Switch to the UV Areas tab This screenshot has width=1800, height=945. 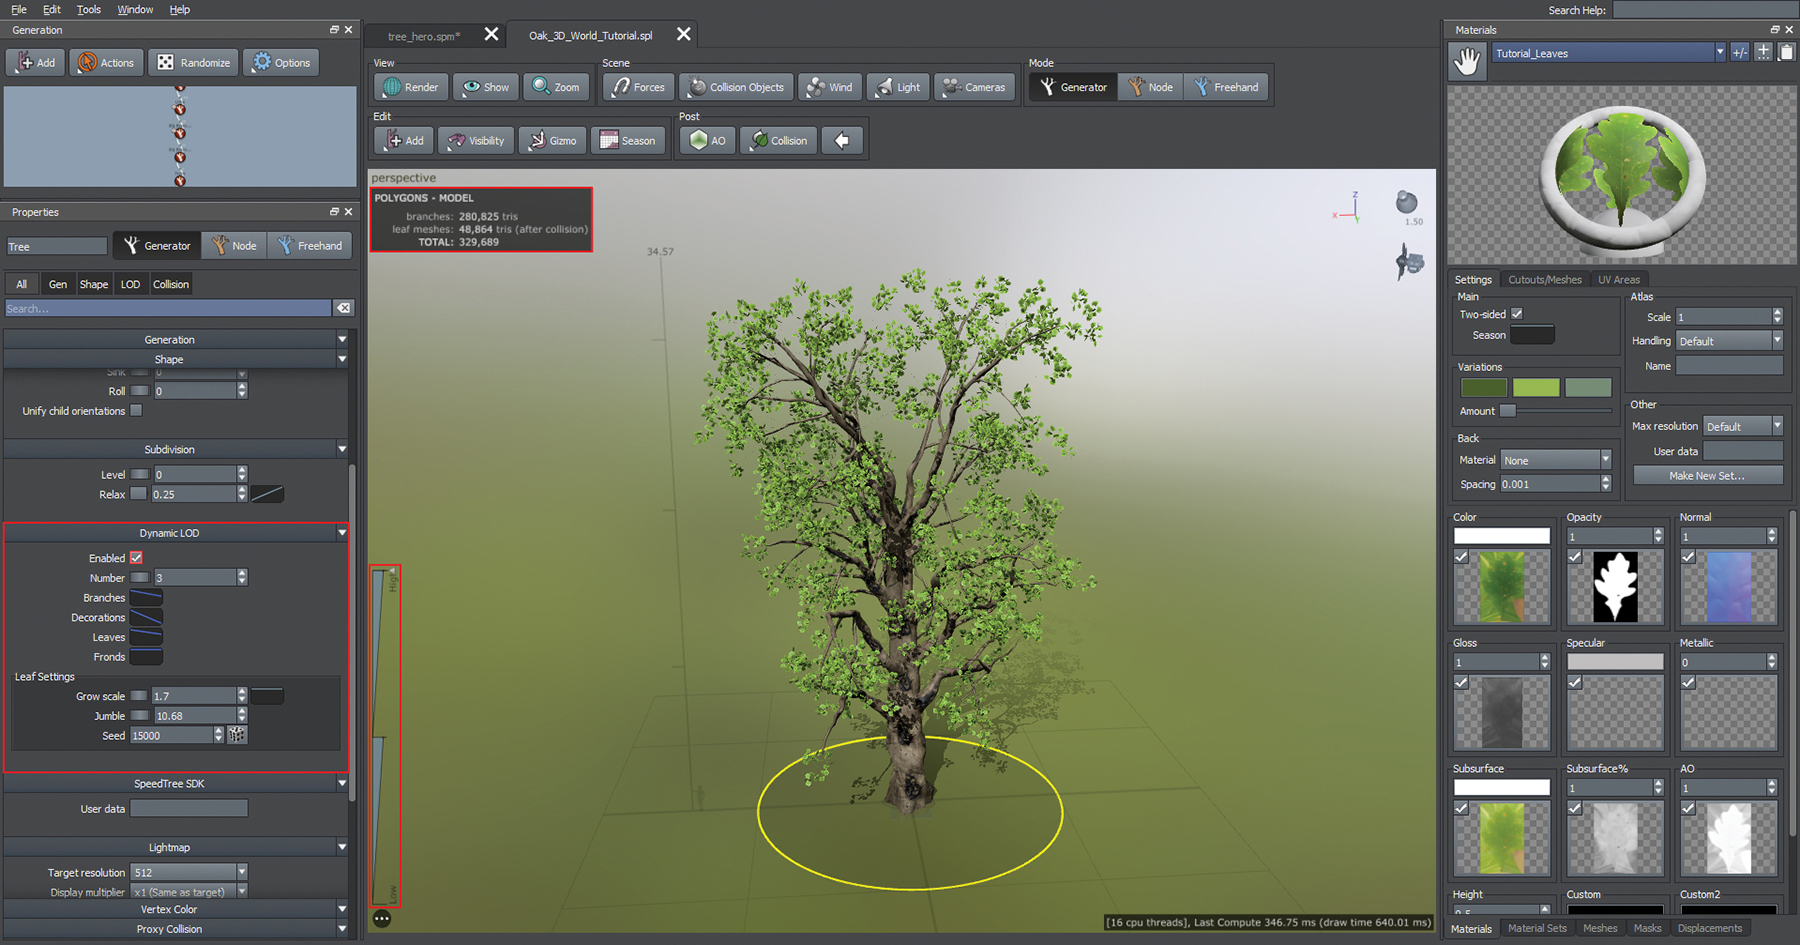pyautogui.click(x=1618, y=280)
